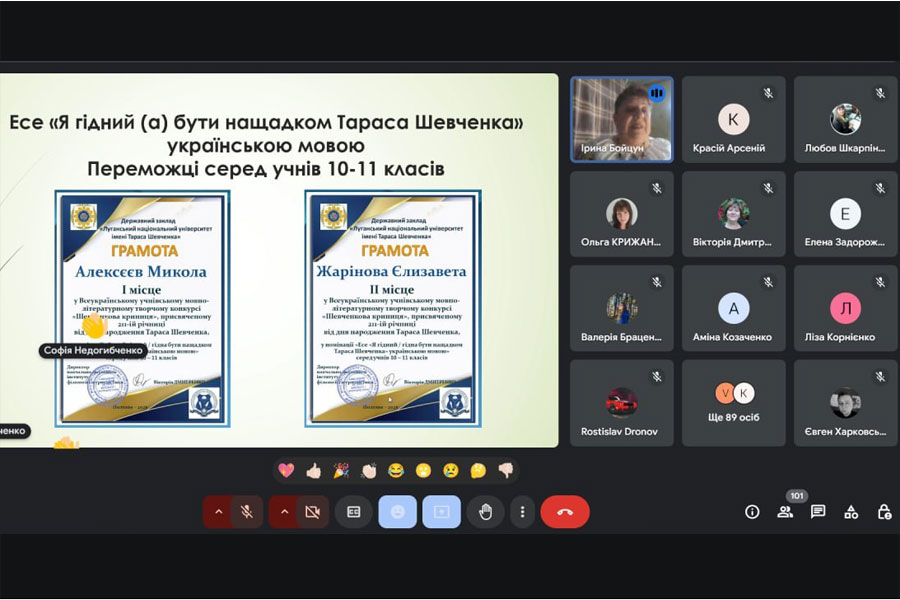The image size is (900, 600).
Task: Send the heart emoji reaction
Action: click(x=286, y=471)
